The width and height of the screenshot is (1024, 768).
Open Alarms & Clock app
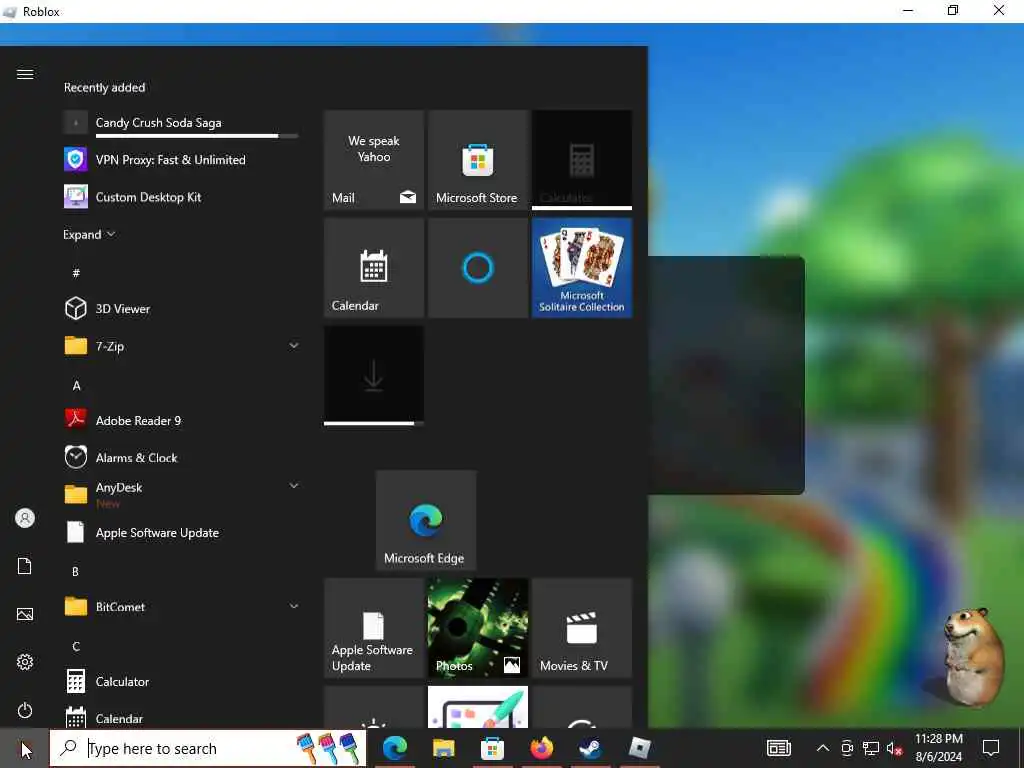[x=181, y=458]
